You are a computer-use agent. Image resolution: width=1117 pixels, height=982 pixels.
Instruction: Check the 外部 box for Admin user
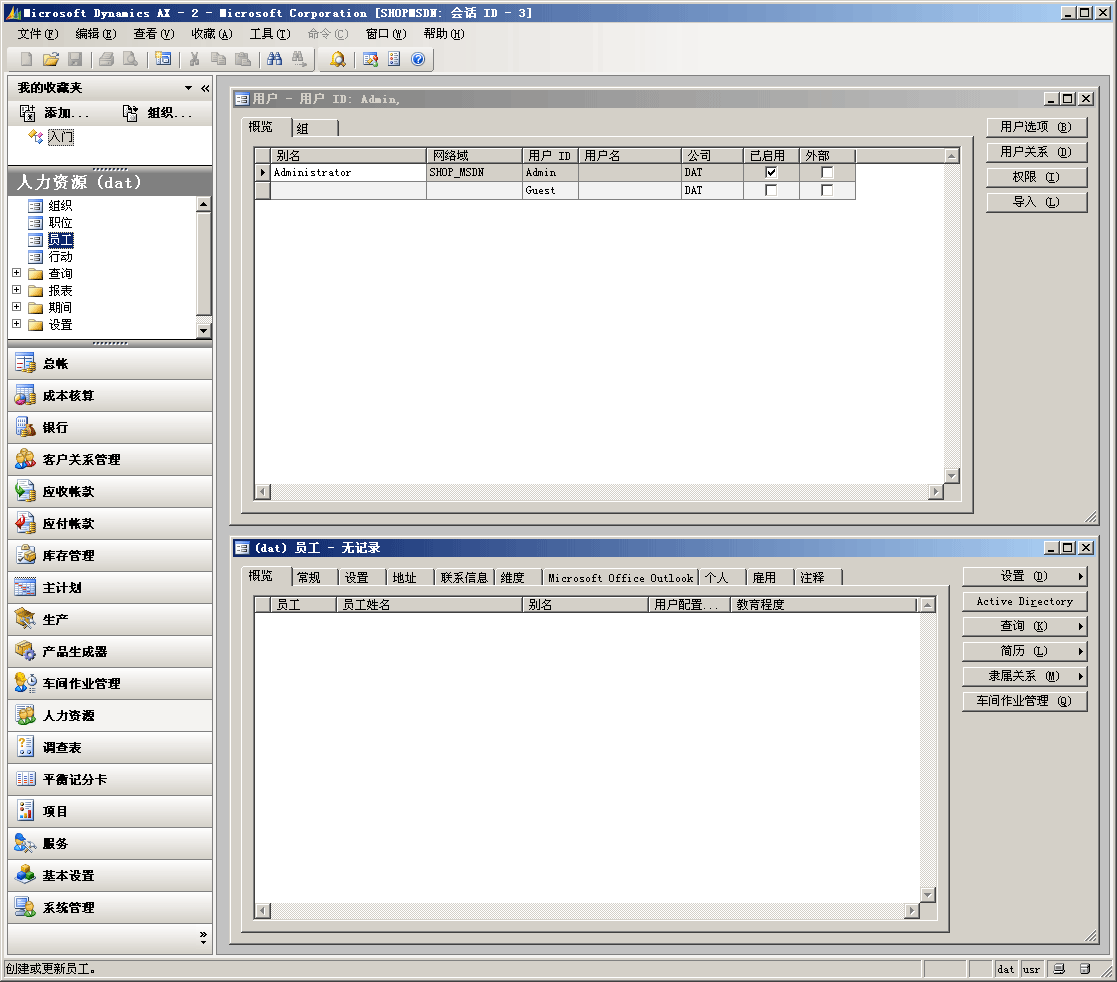point(827,172)
